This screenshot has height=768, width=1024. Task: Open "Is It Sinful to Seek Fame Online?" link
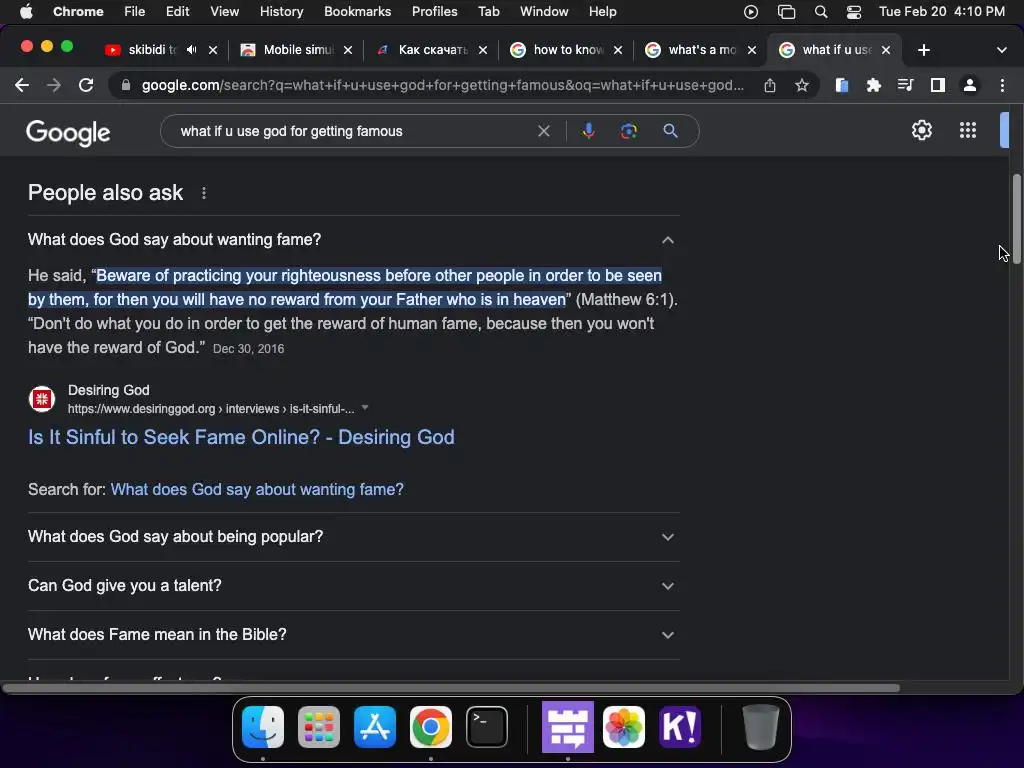pos(241,437)
